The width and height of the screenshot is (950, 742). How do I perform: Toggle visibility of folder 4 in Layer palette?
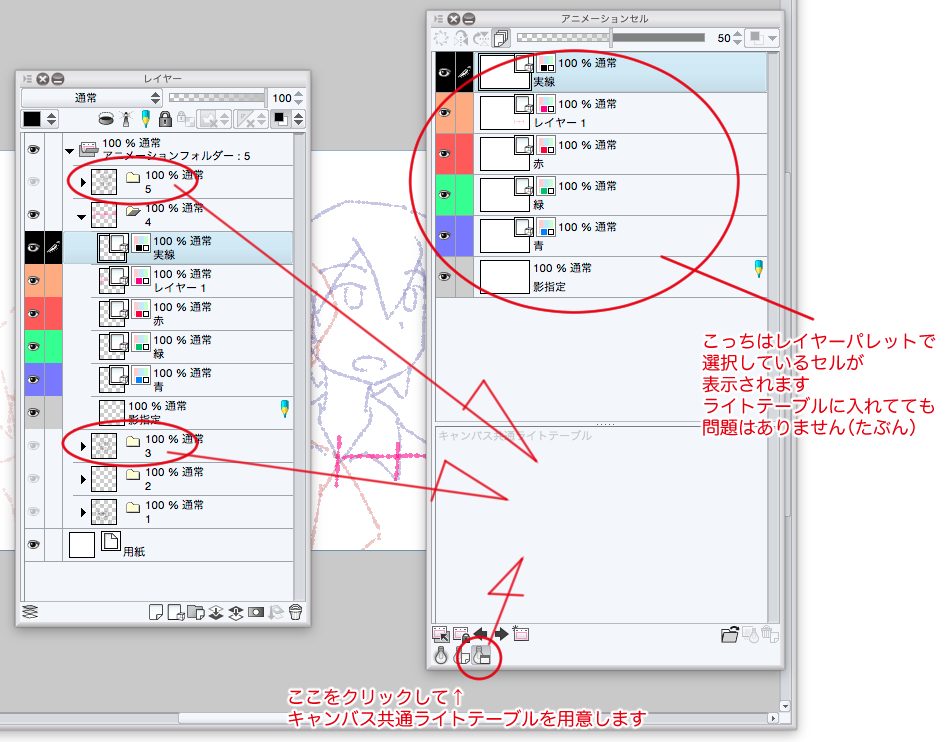[x=34, y=214]
